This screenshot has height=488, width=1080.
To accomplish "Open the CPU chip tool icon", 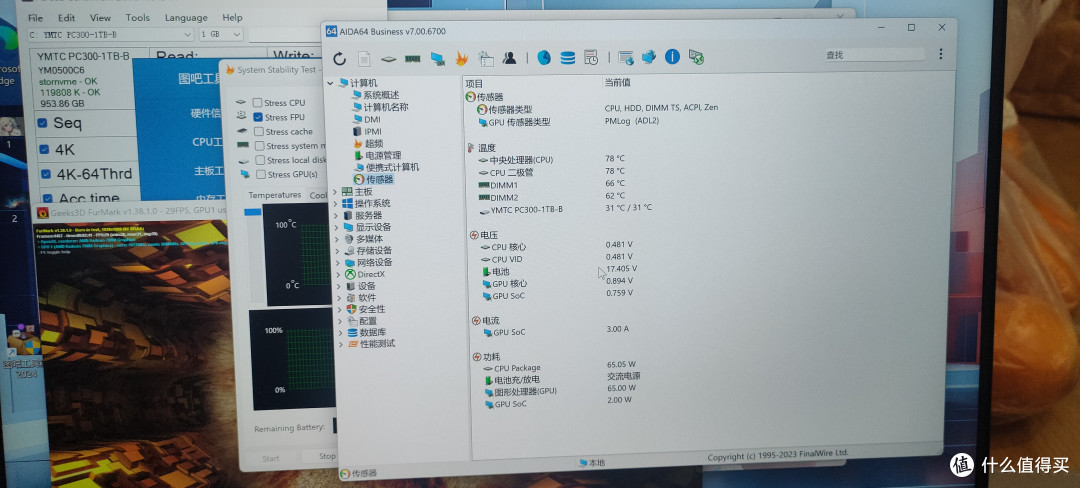I will (x=388, y=59).
